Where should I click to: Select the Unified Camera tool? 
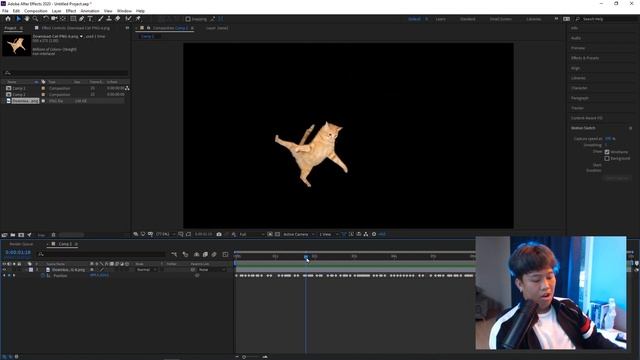click(54, 19)
